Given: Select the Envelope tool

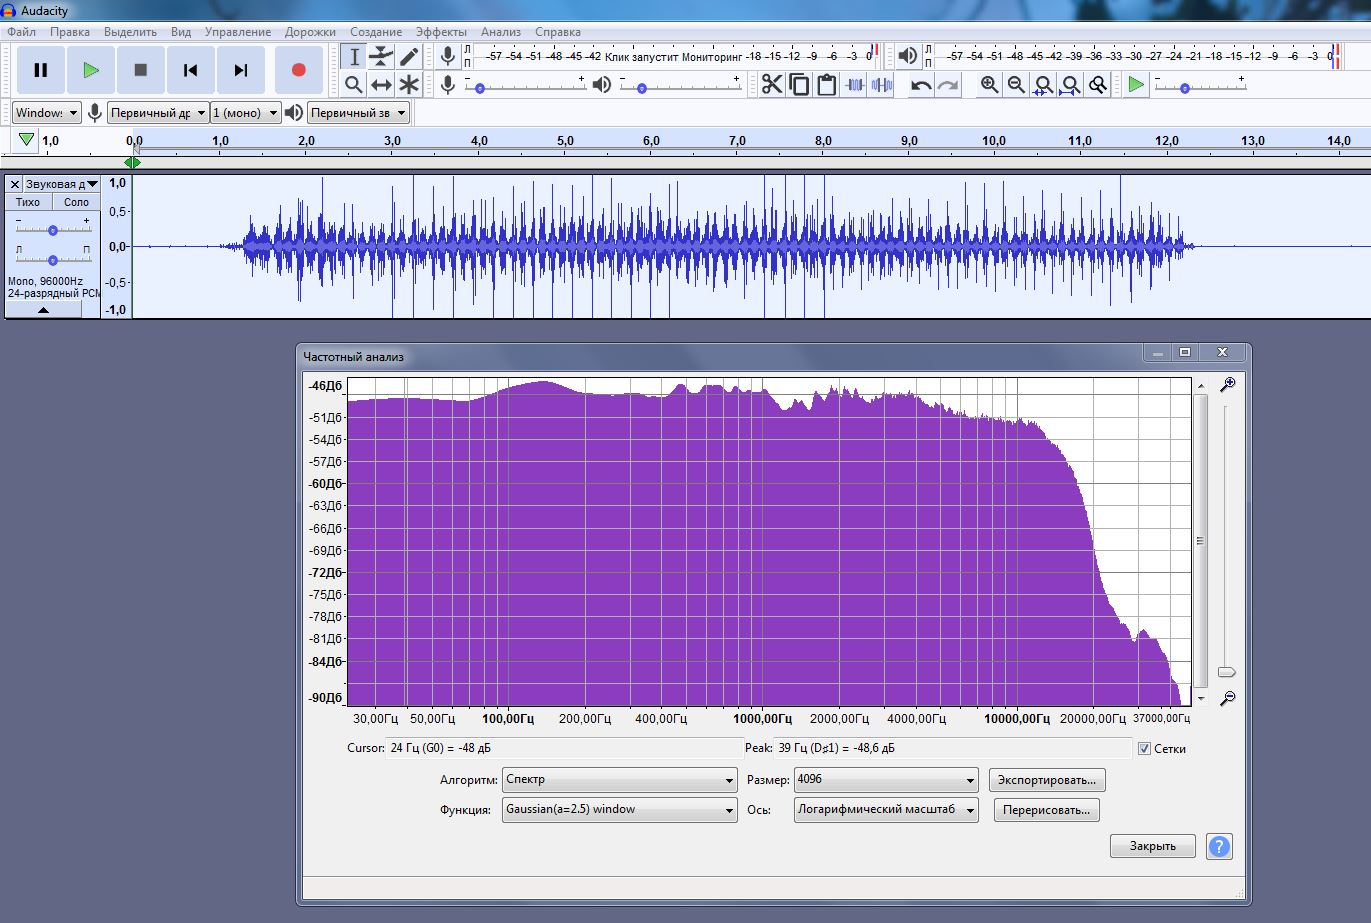Looking at the screenshot, I should click(x=381, y=57).
